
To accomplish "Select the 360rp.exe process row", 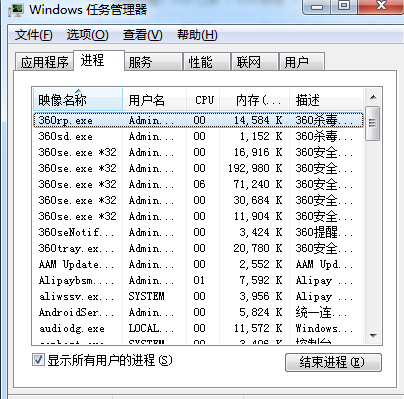I will [198, 120].
